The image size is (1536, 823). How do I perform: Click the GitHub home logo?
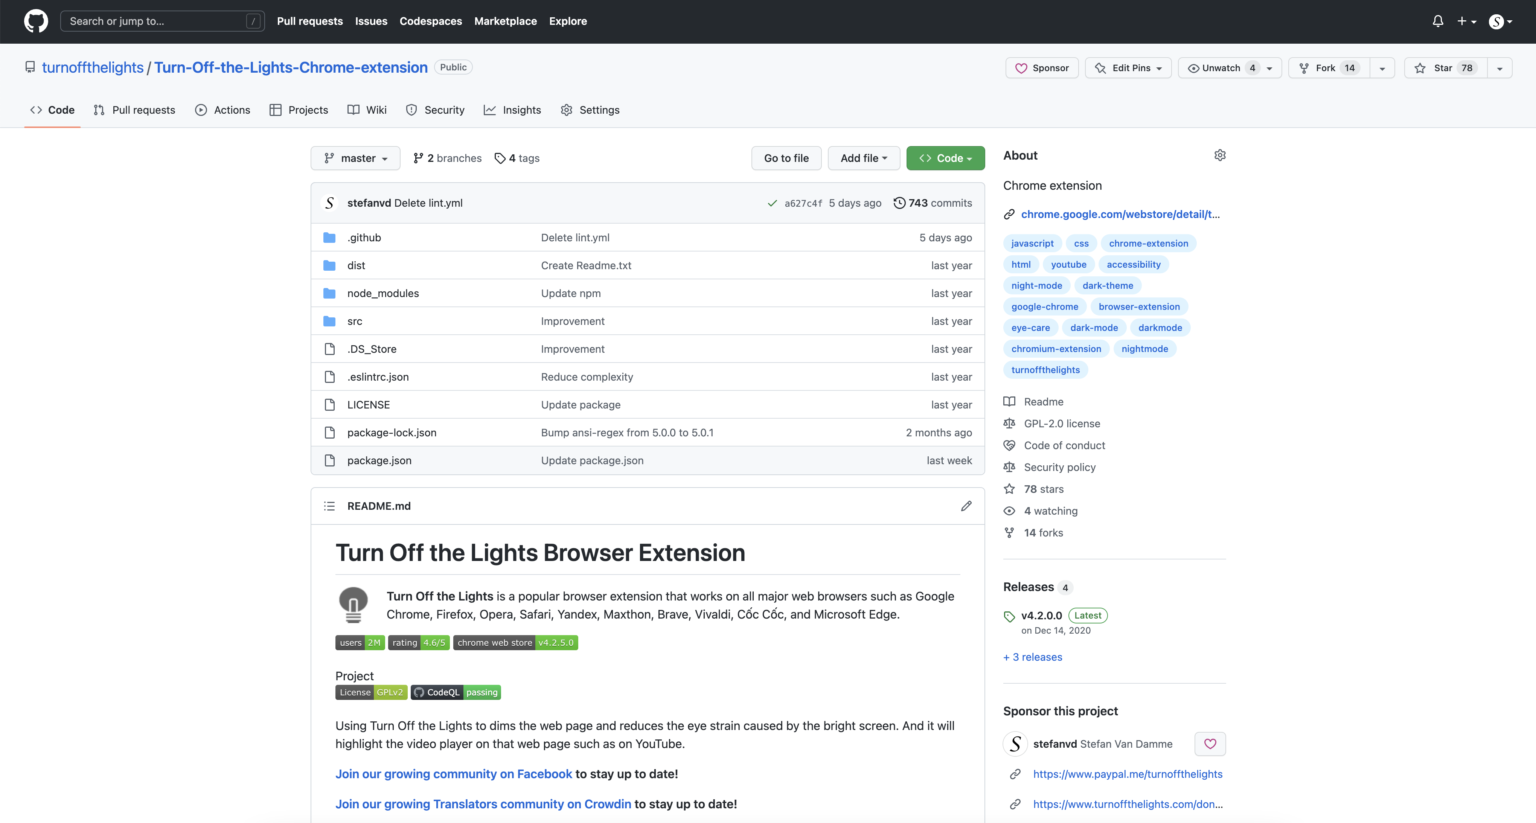coord(35,21)
